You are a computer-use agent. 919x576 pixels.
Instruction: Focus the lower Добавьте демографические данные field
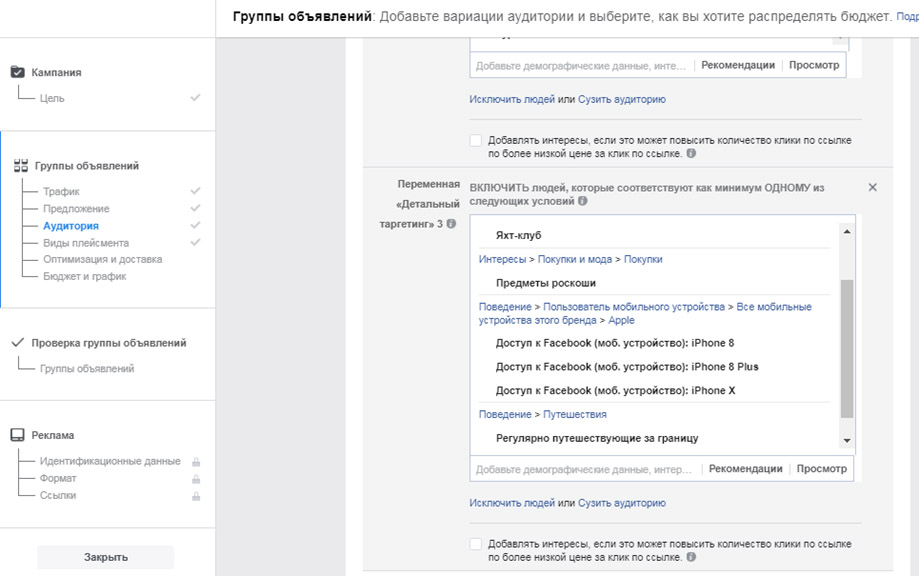584,469
